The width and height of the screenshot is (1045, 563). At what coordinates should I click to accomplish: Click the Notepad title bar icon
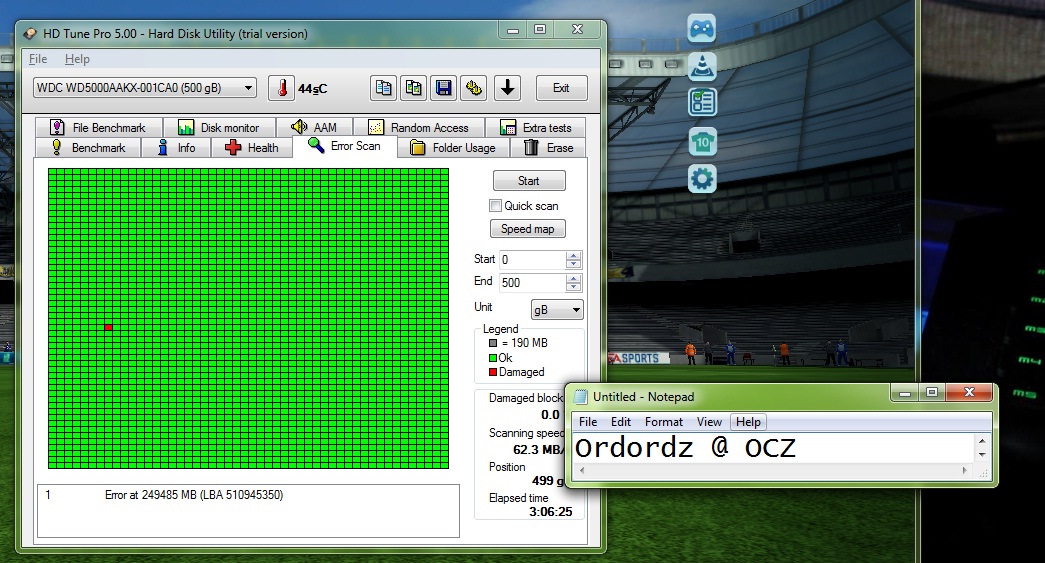(x=580, y=397)
